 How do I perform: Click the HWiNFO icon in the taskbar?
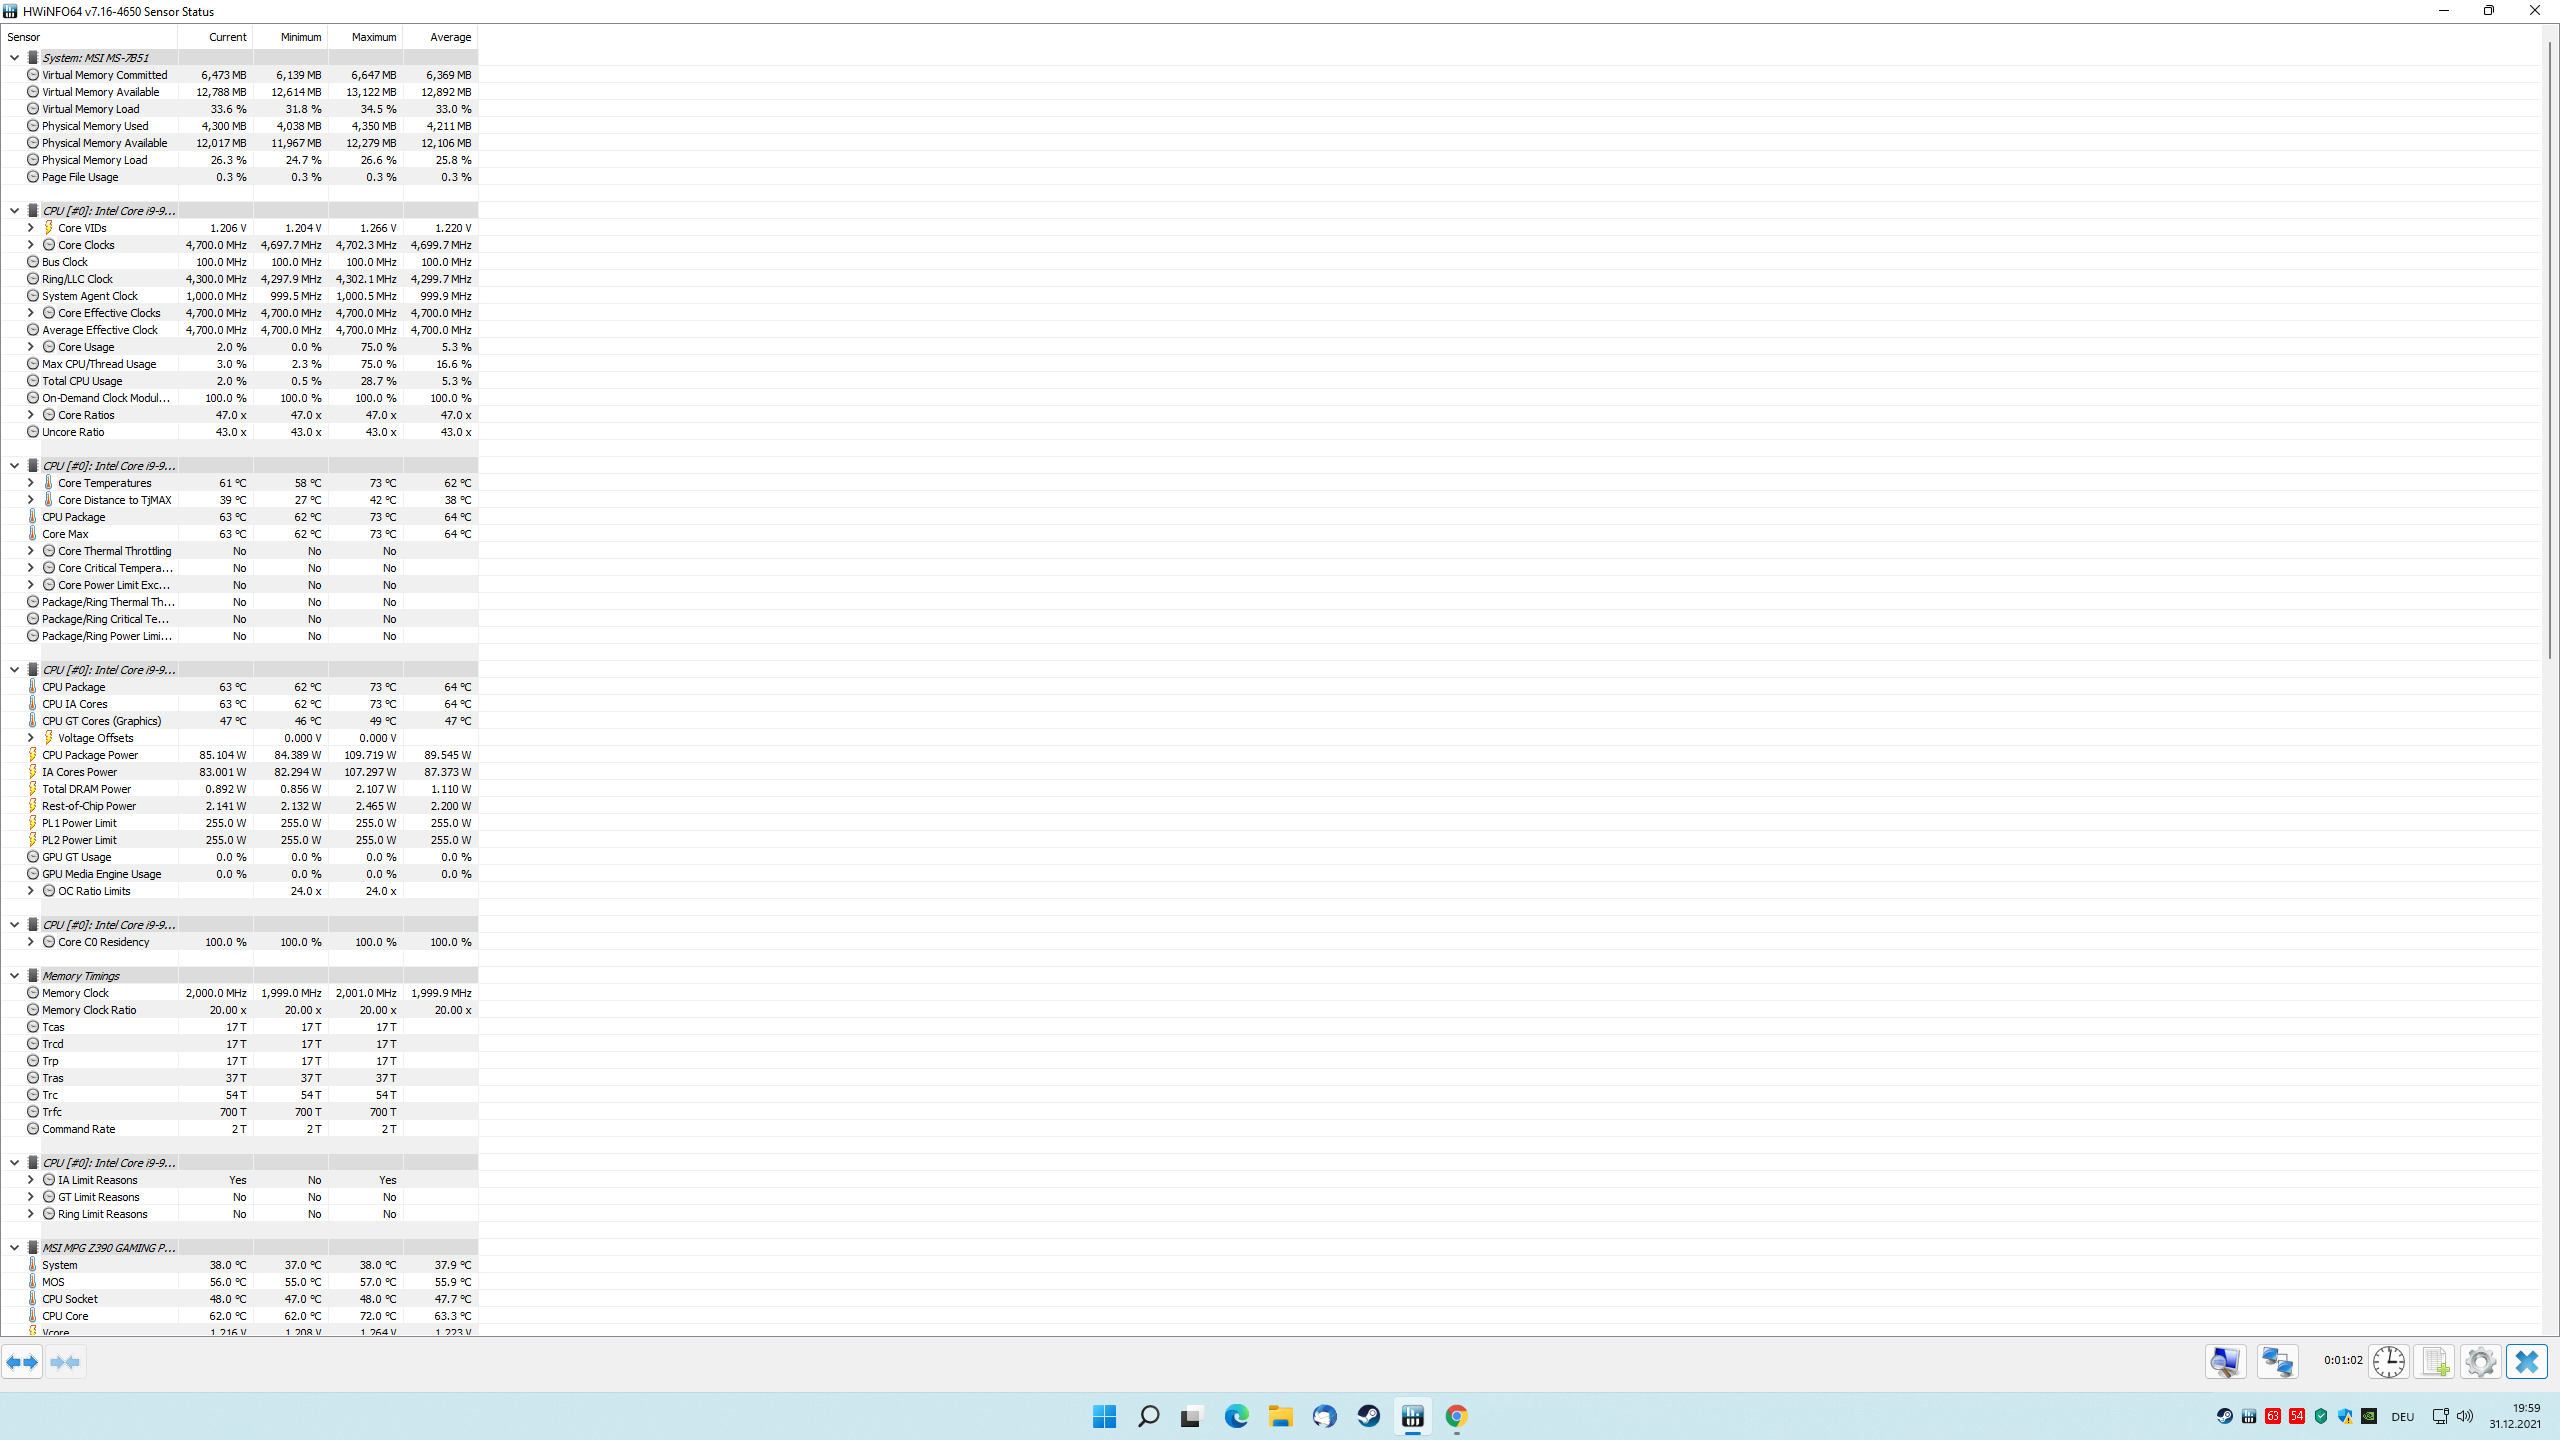[x=1413, y=1417]
